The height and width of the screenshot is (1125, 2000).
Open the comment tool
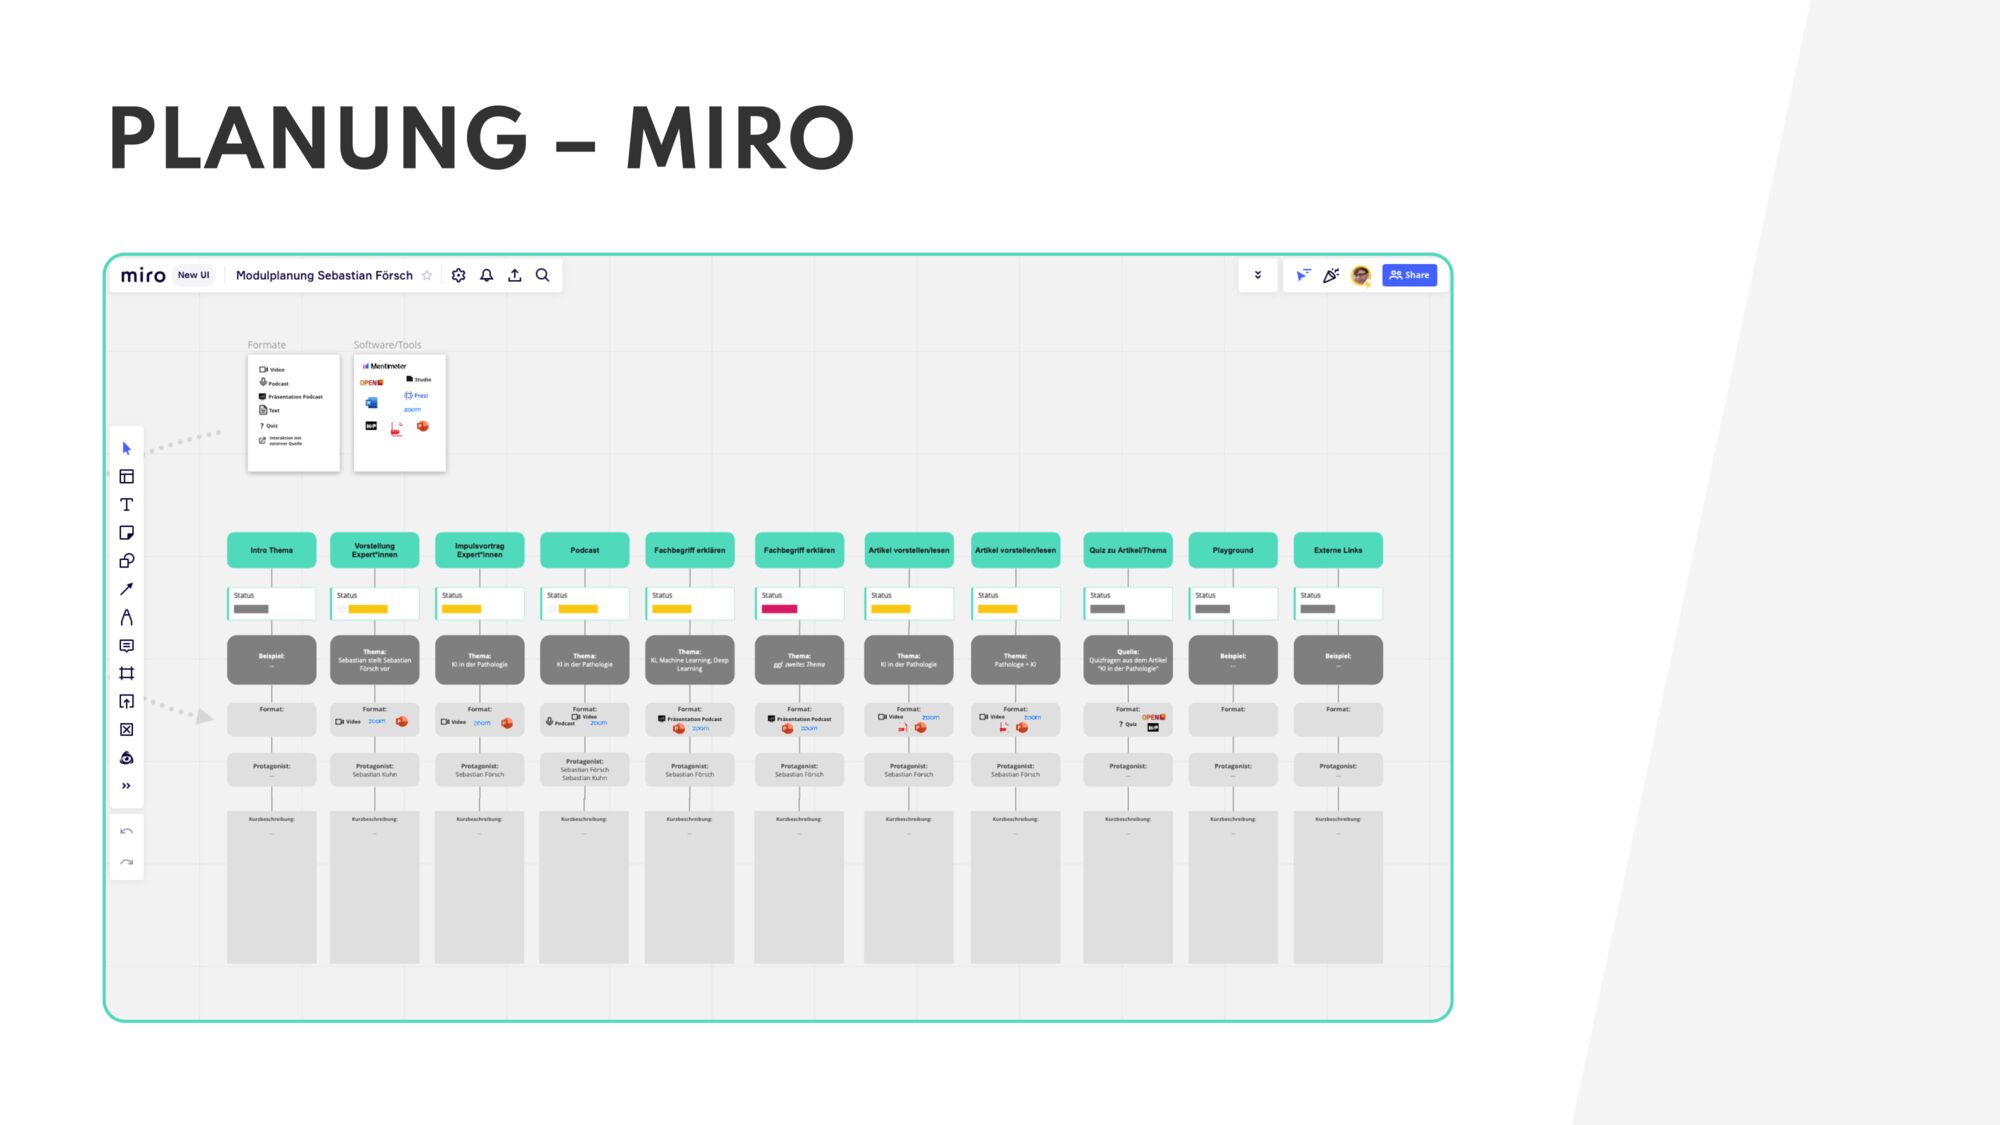pos(127,646)
